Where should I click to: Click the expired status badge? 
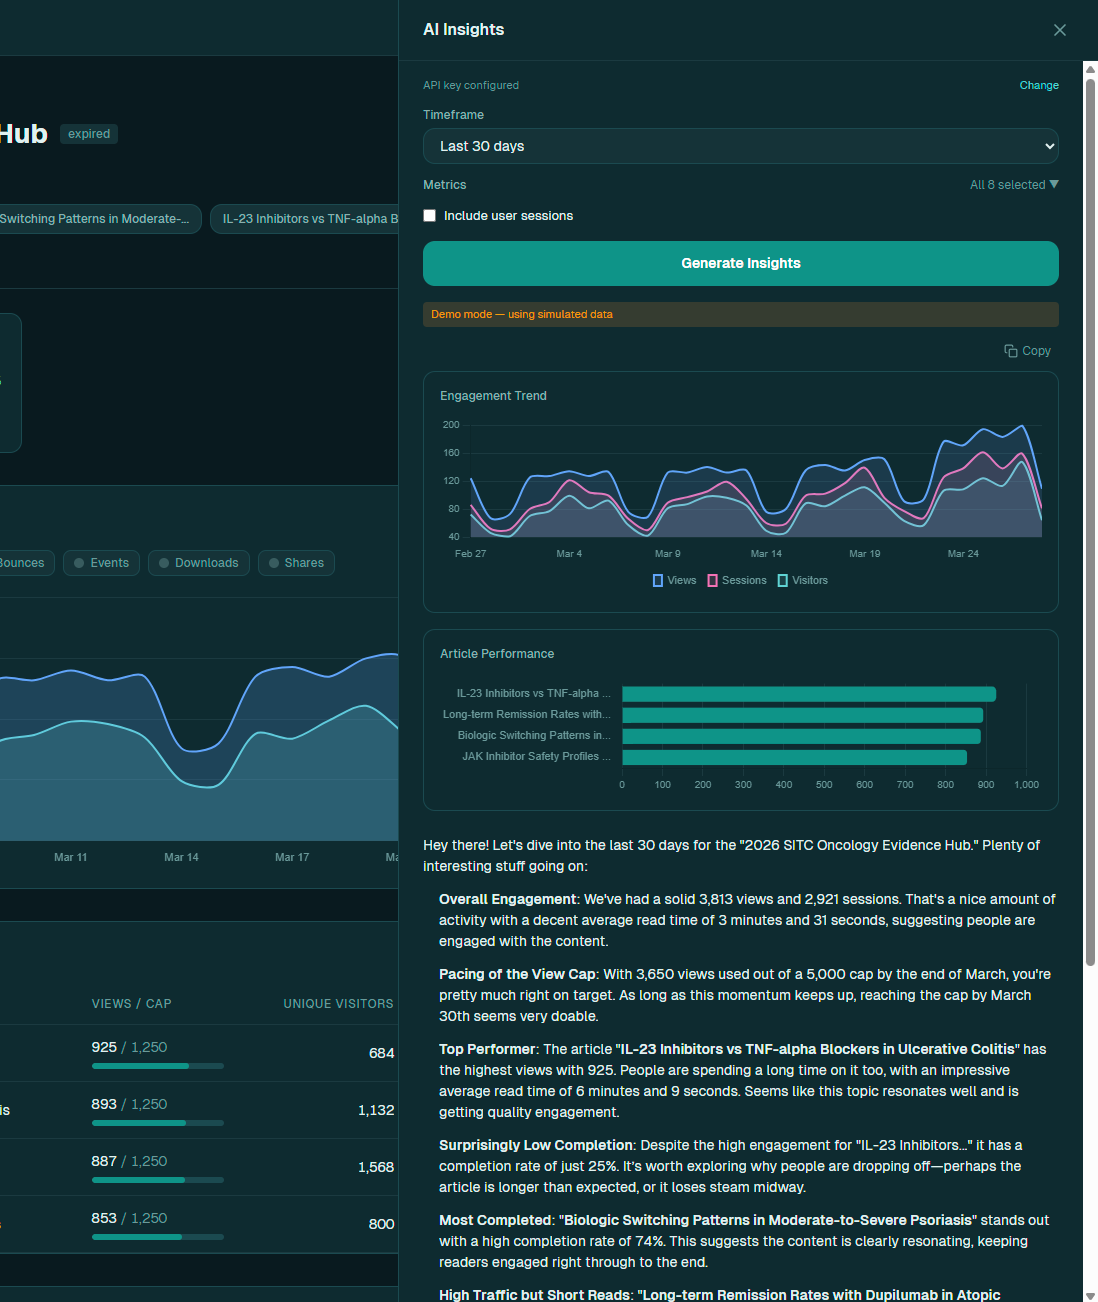click(89, 134)
